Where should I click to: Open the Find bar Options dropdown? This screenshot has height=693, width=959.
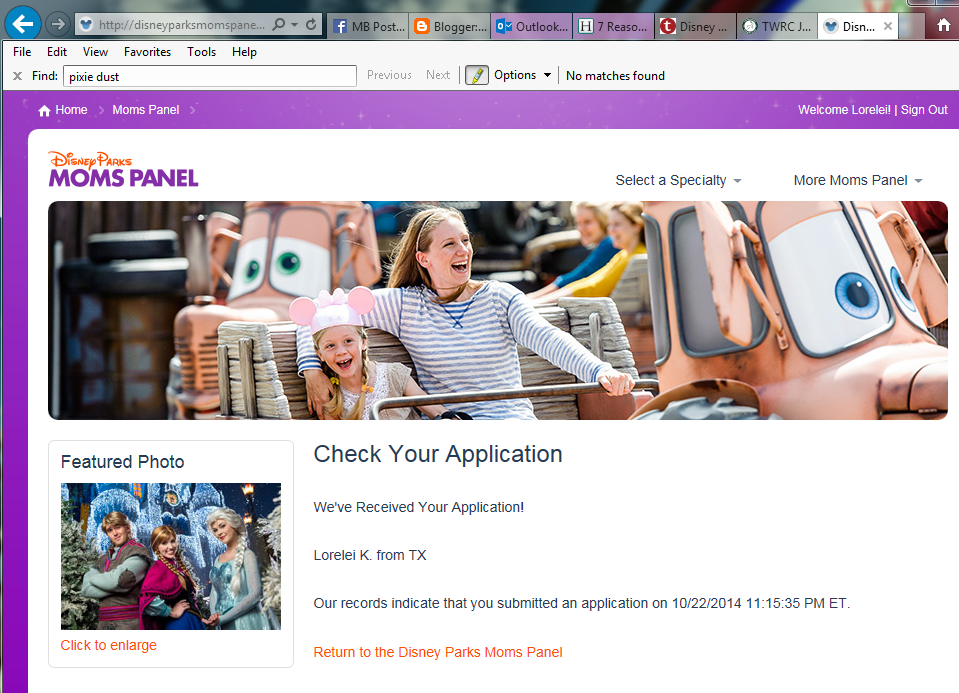tap(522, 75)
